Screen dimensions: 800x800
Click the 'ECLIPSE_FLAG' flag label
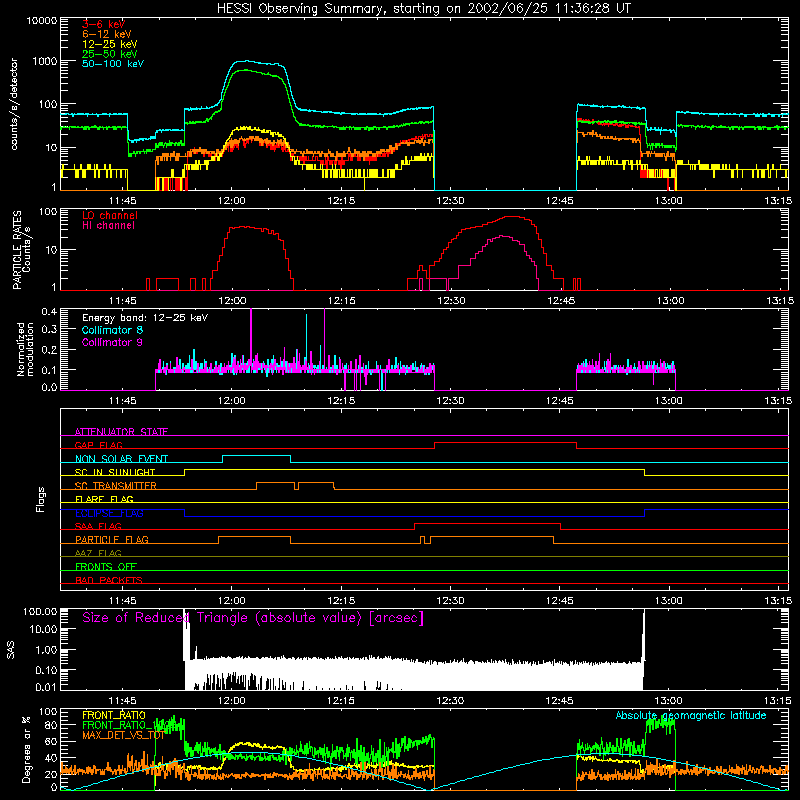tap(109, 513)
